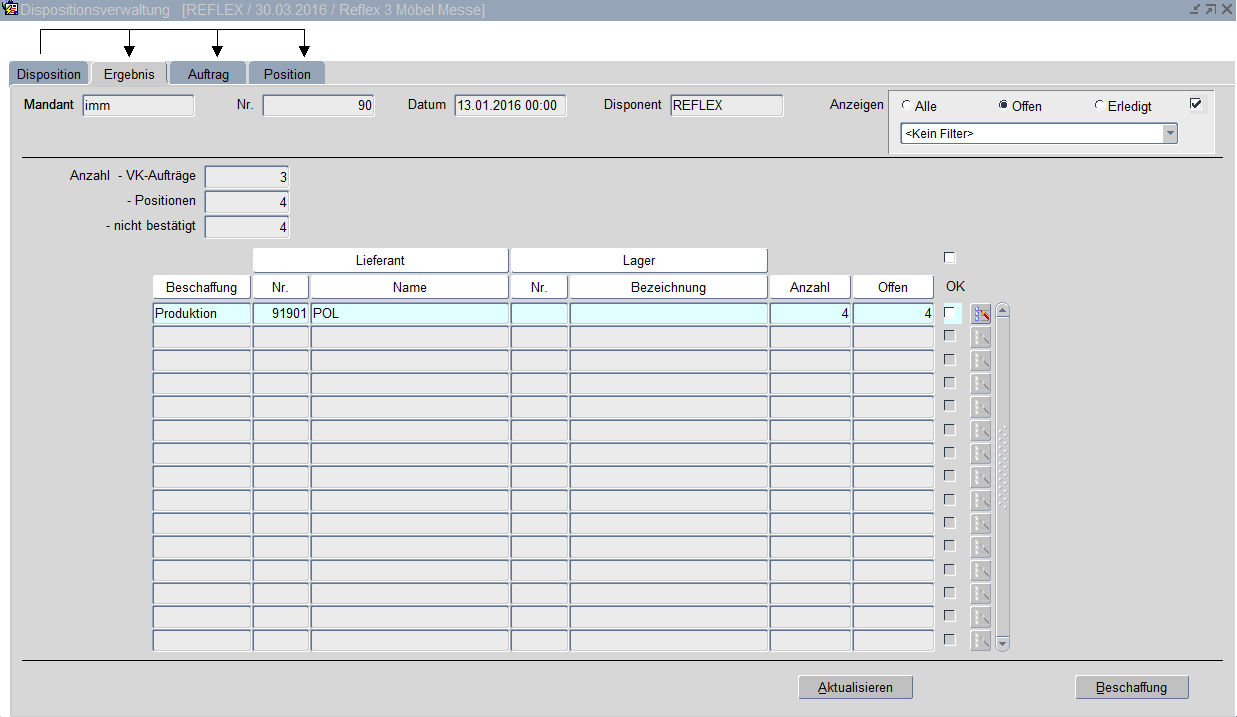Click the detail icon in the Produktion row

point(981,314)
